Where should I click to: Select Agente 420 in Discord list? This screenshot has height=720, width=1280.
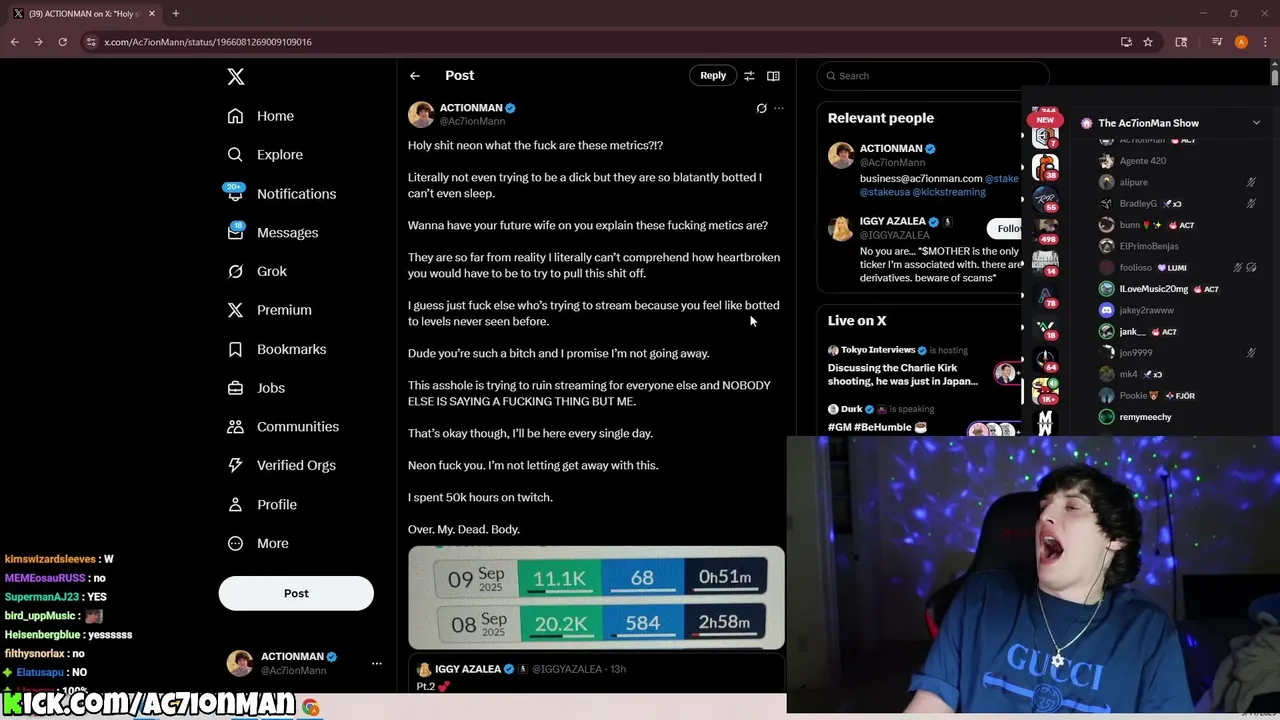click(1133, 161)
